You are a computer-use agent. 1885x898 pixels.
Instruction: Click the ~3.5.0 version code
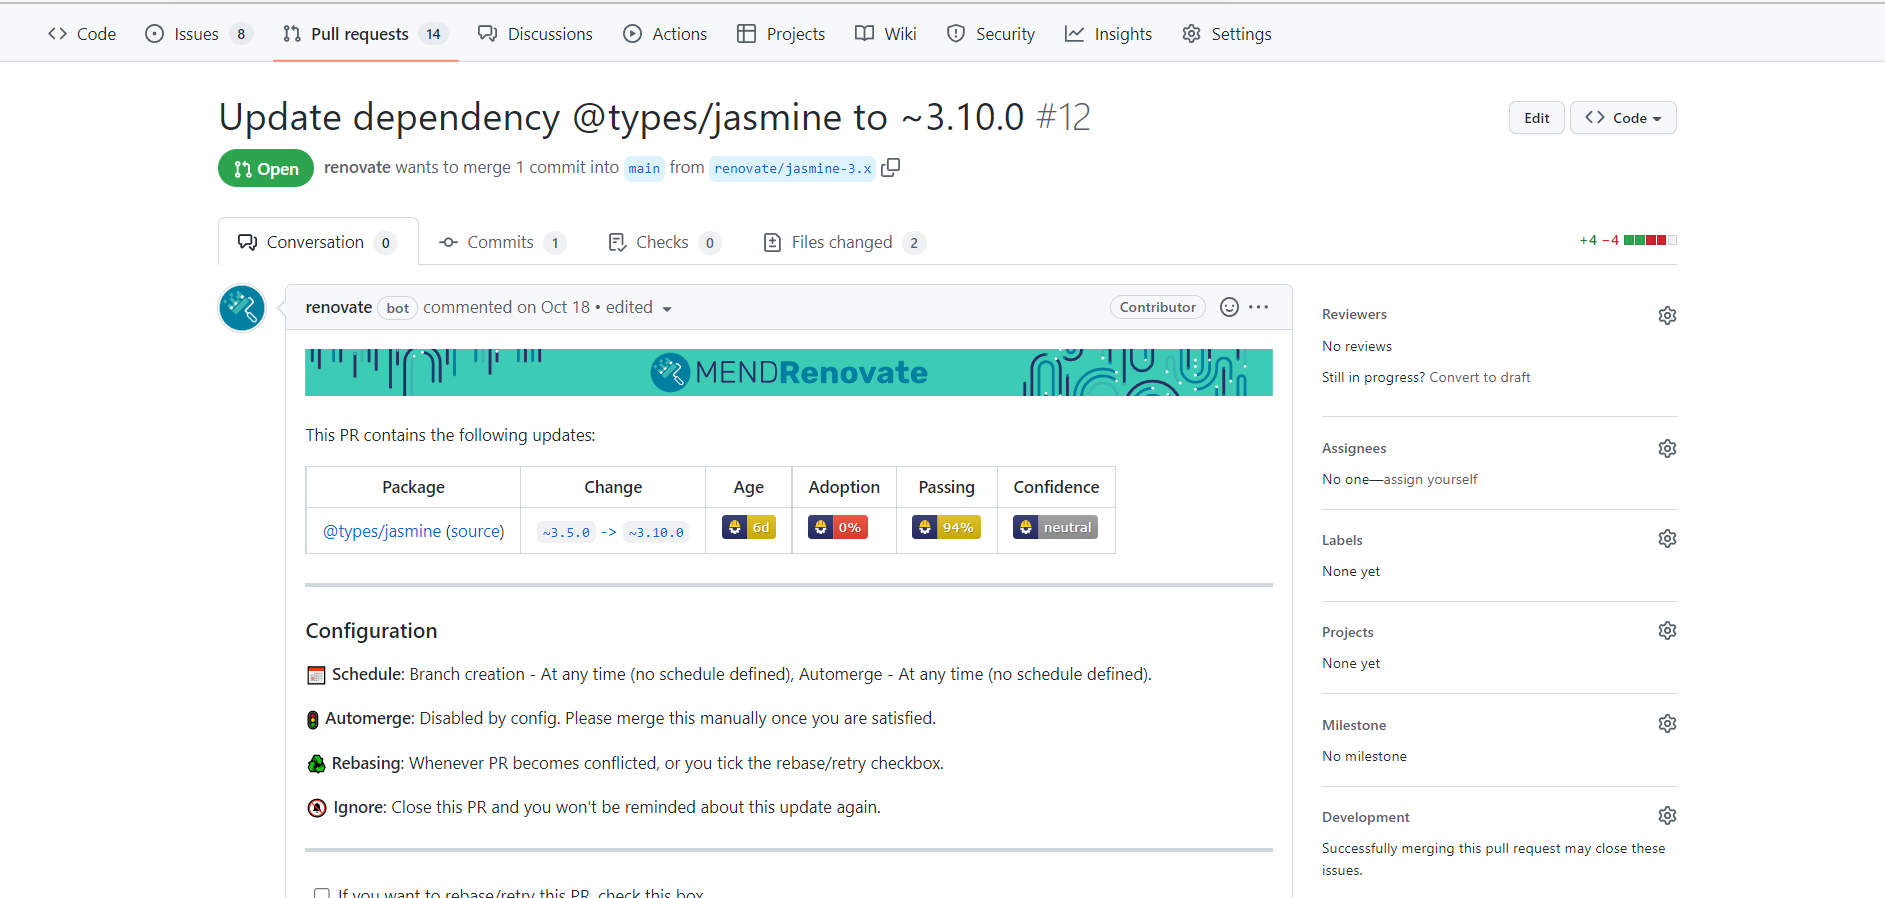(x=566, y=532)
